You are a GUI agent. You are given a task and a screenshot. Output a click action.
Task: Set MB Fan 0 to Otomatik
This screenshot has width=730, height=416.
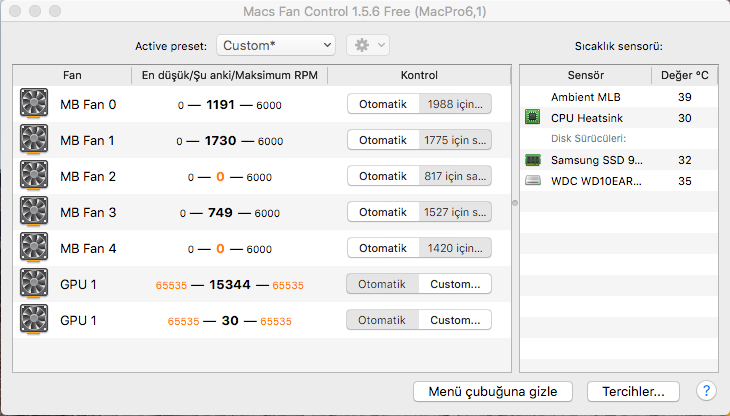pyautogui.click(x=383, y=104)
